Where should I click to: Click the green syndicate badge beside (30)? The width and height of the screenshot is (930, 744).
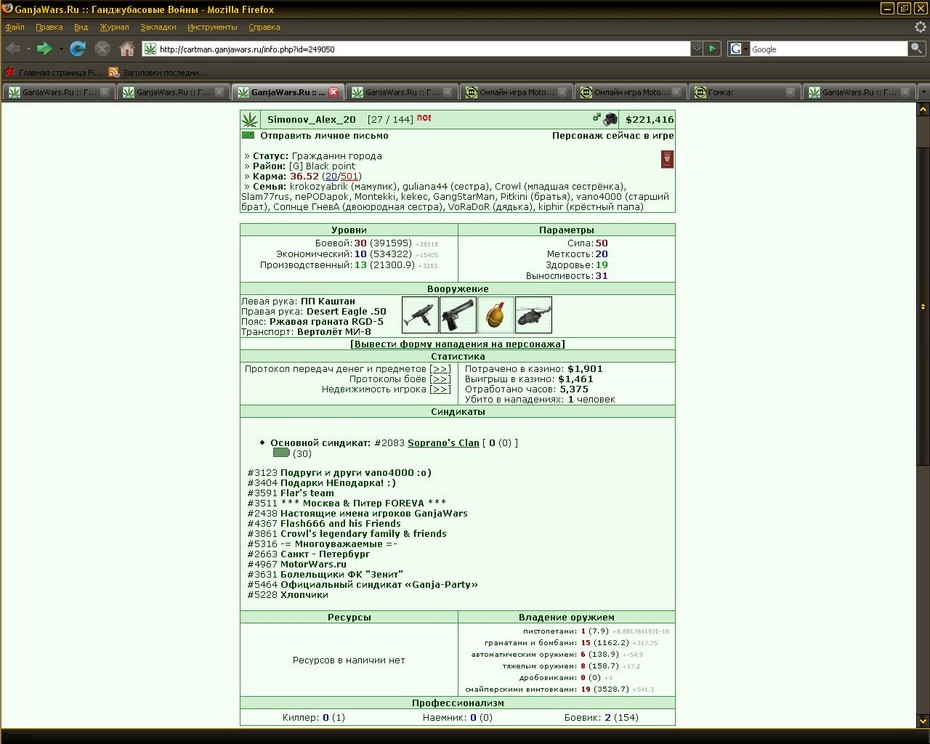[281, 453]
